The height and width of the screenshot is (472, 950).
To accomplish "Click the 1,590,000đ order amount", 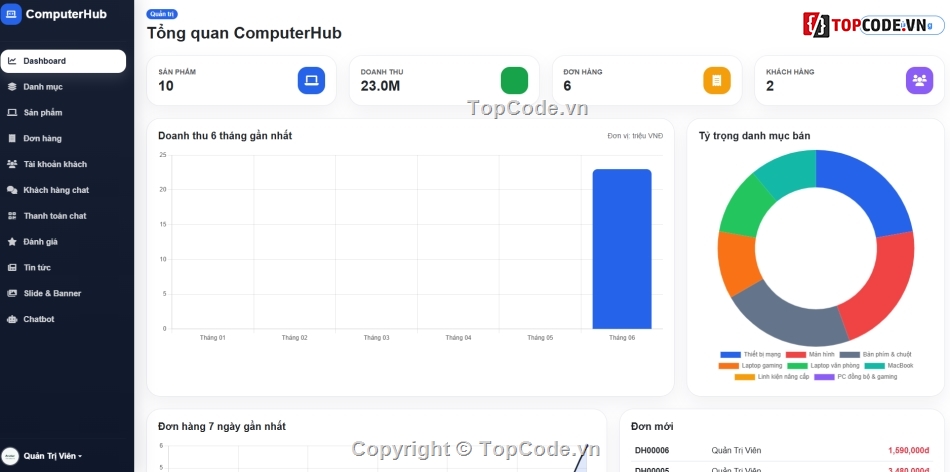I will click(908, 451).
